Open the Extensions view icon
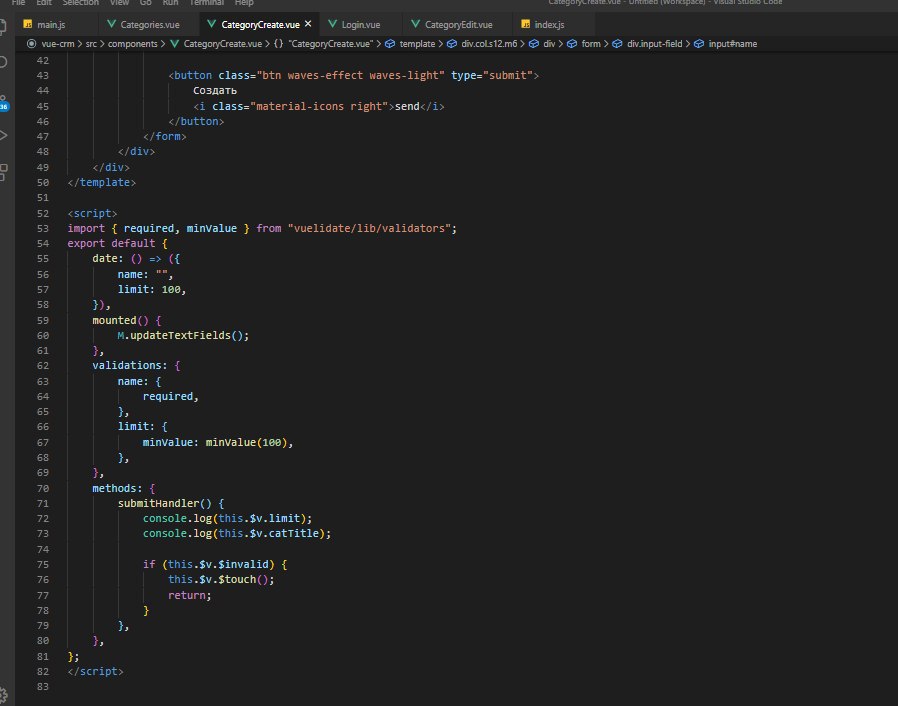Viewport: 898px width, 706px height. (x=3, y=171)
